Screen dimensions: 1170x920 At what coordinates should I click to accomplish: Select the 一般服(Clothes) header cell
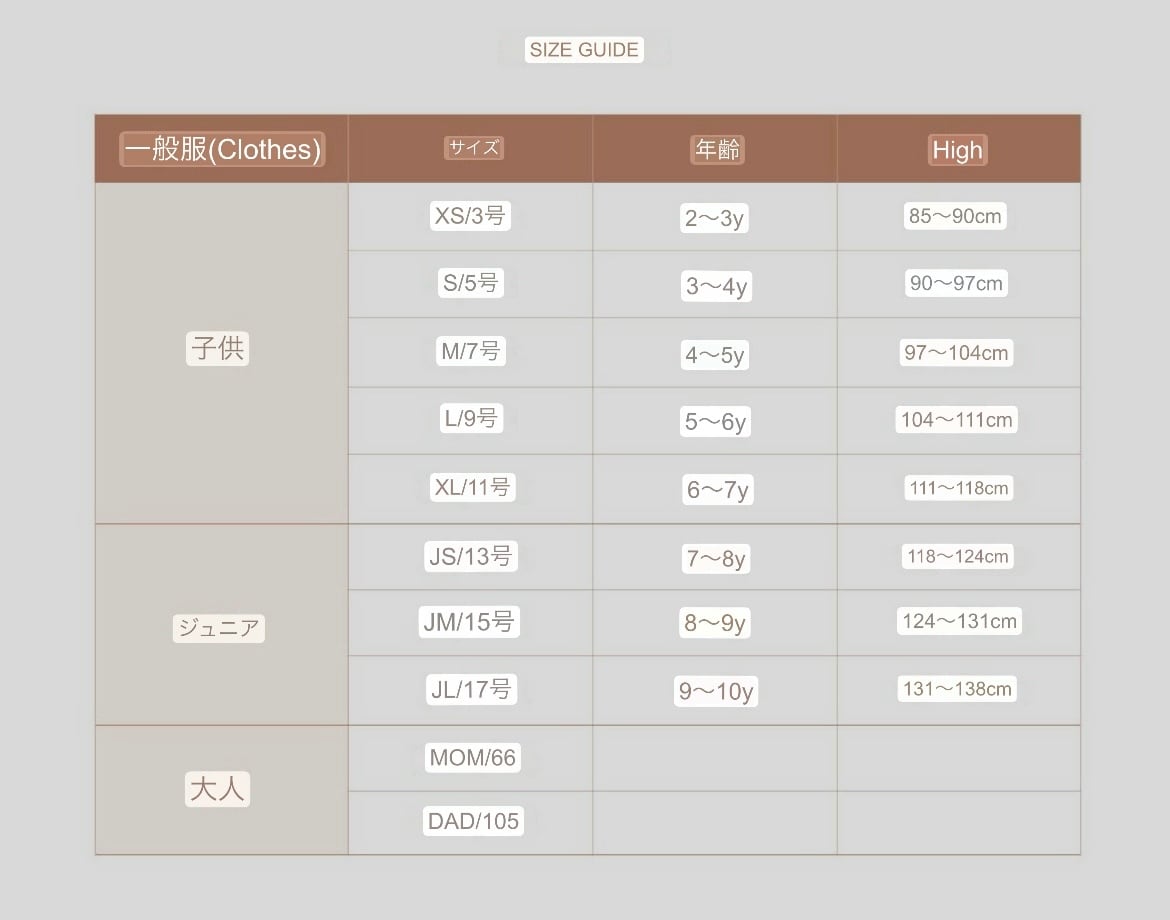pyautogui.click(x=222, y=150)
